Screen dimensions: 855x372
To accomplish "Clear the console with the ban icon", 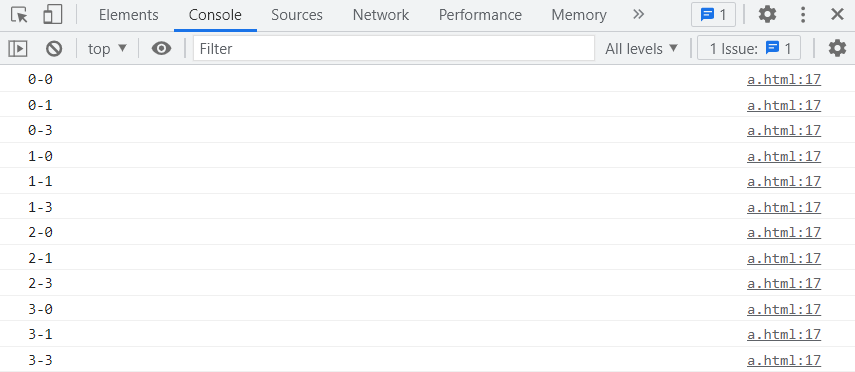I will [53, 49].
